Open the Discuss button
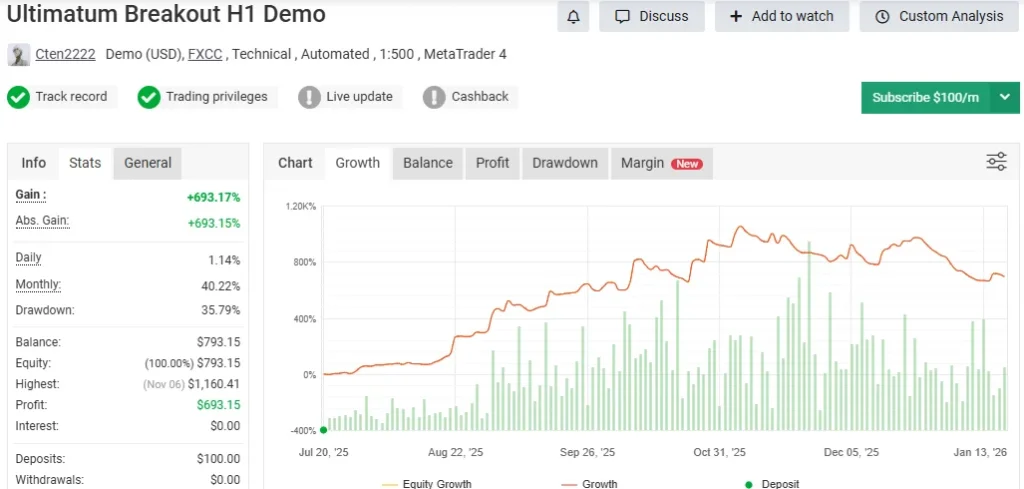This screenshot has height=489, width=1024. point(652,16)
